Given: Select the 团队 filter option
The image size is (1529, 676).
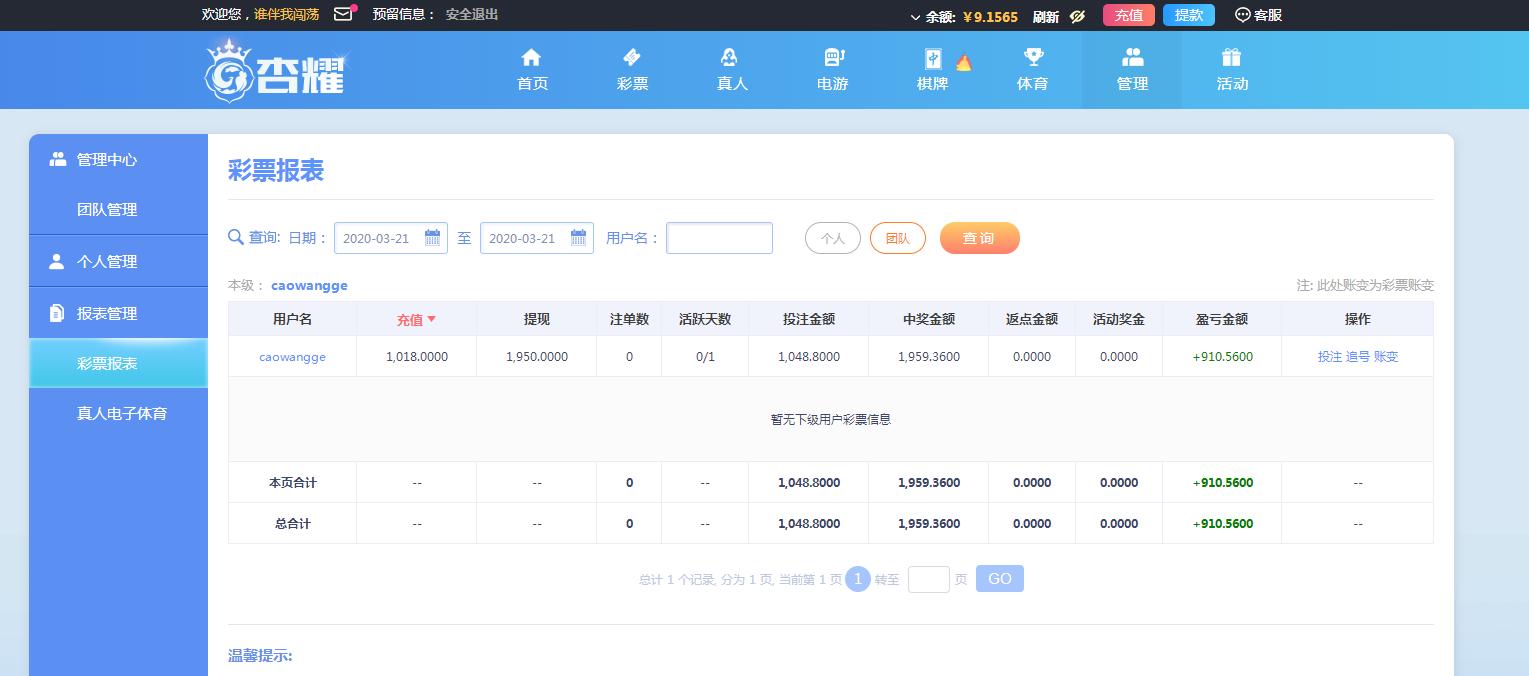Looking at the screenshot, I should [x=897, y=238].
